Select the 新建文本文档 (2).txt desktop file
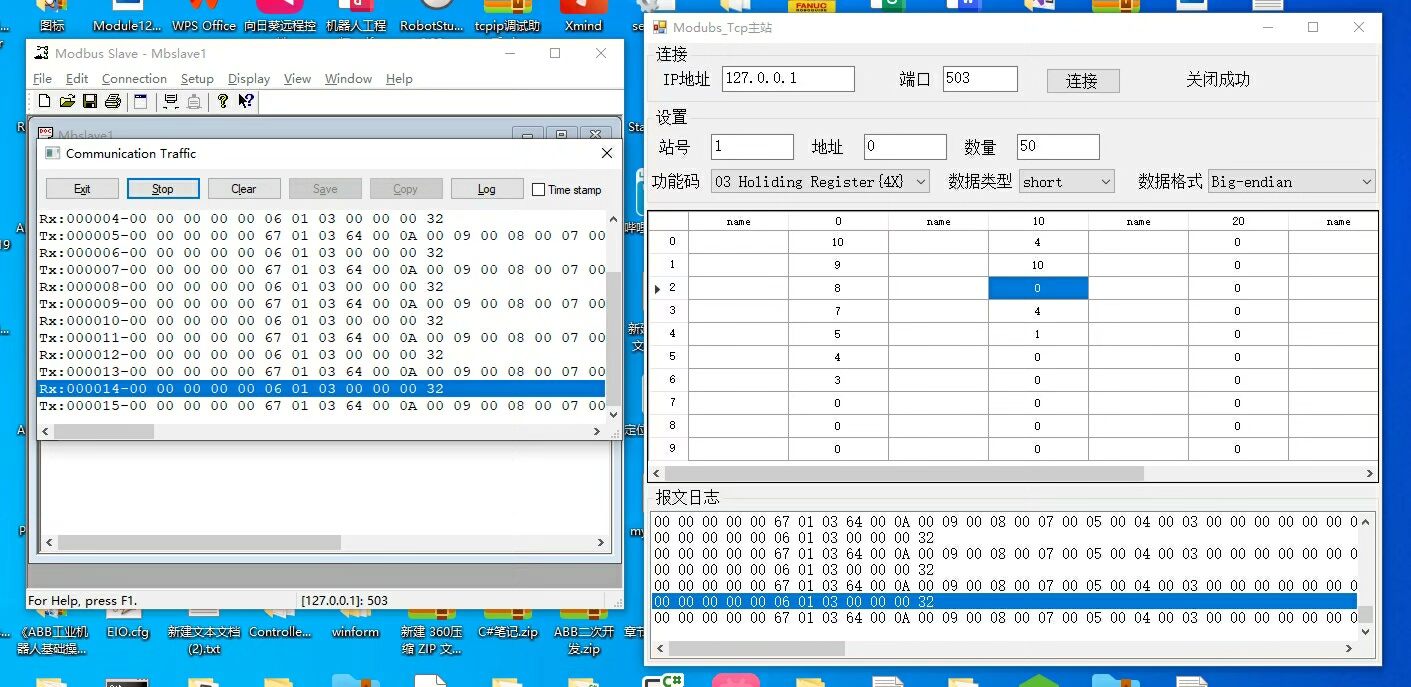This screenshot has height=687, width=1411. (x=204, y=632)
